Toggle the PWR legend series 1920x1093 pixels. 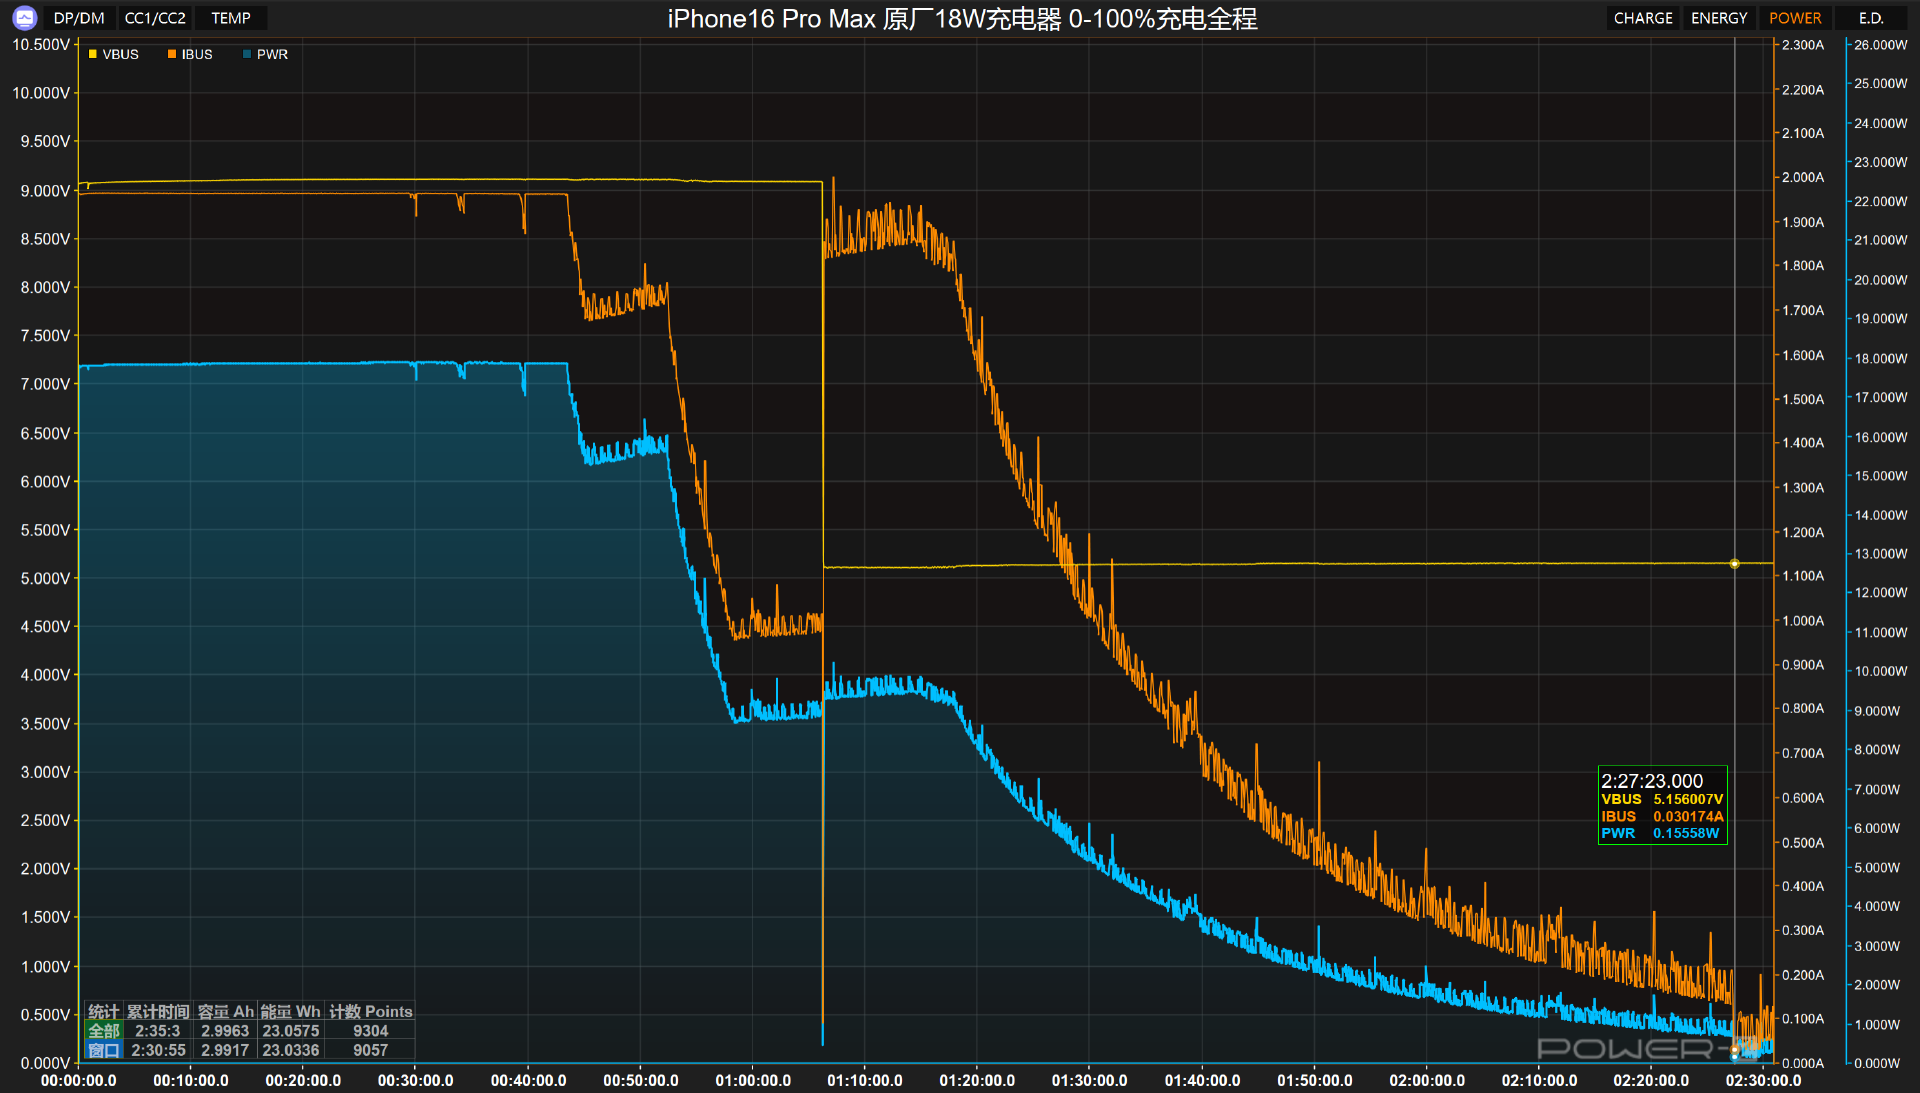[272, 54]
